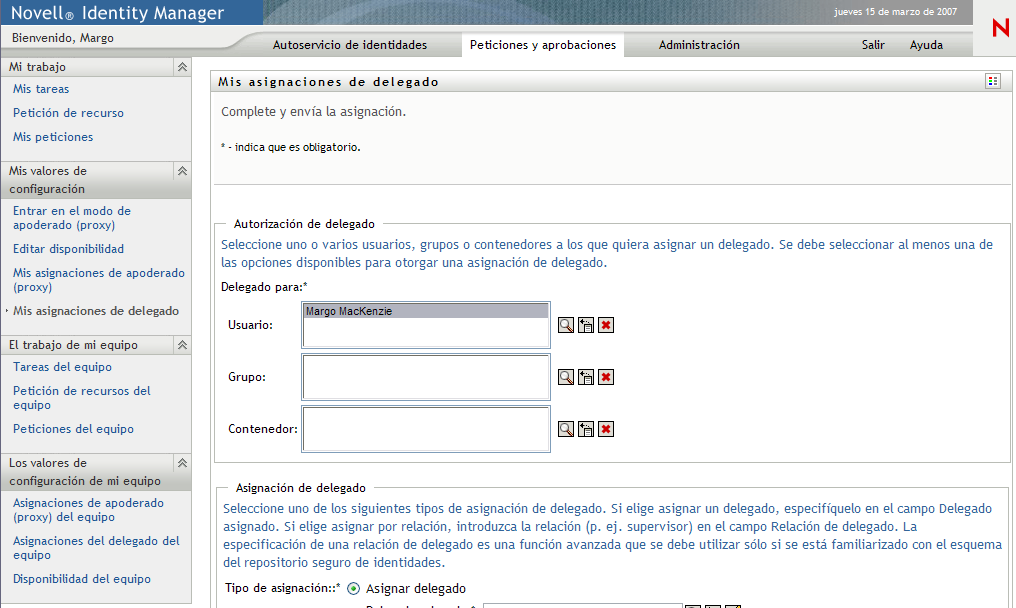Viewport: 1016px width, 608px height.
Task: Clear the Usuario selection with the red X
Action: 604,324
